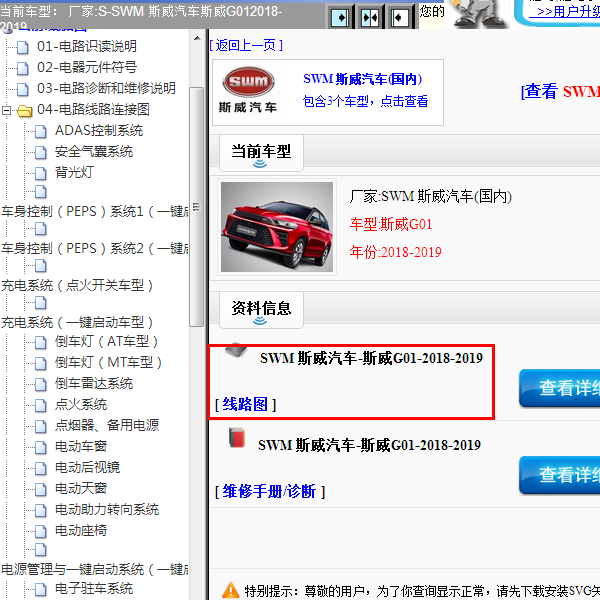This screenshot has width=600, height=600.
Task: Click 返回上一页 link
Action: 246,46
